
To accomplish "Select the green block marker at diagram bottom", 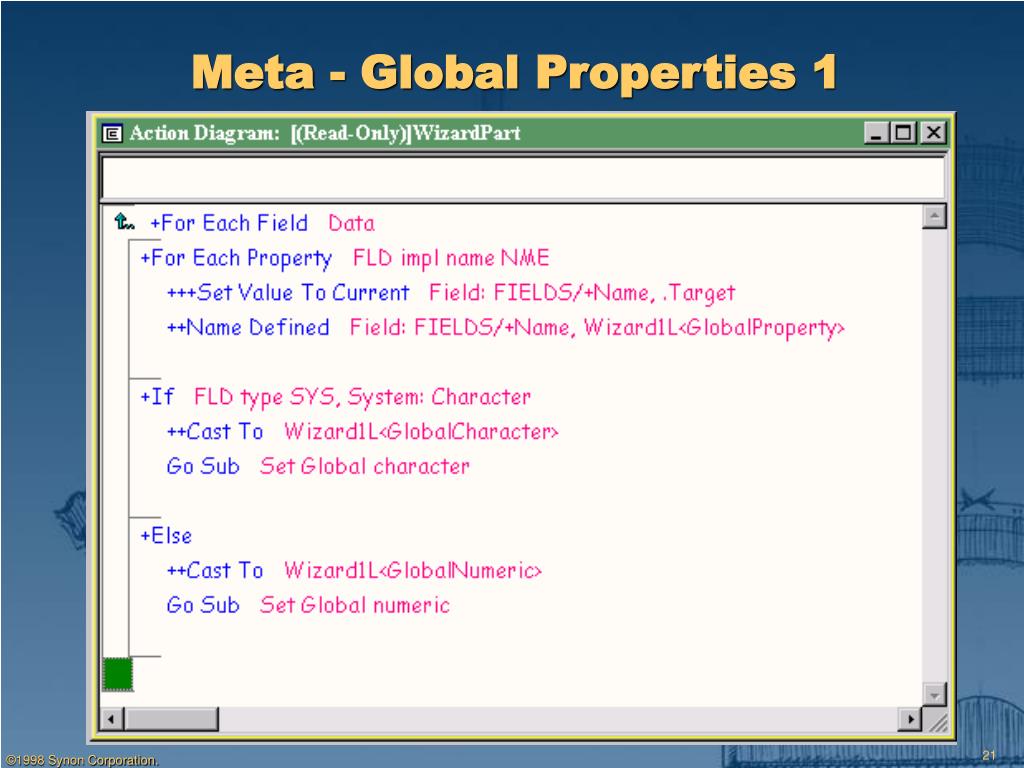I will (x=118, y=673).
